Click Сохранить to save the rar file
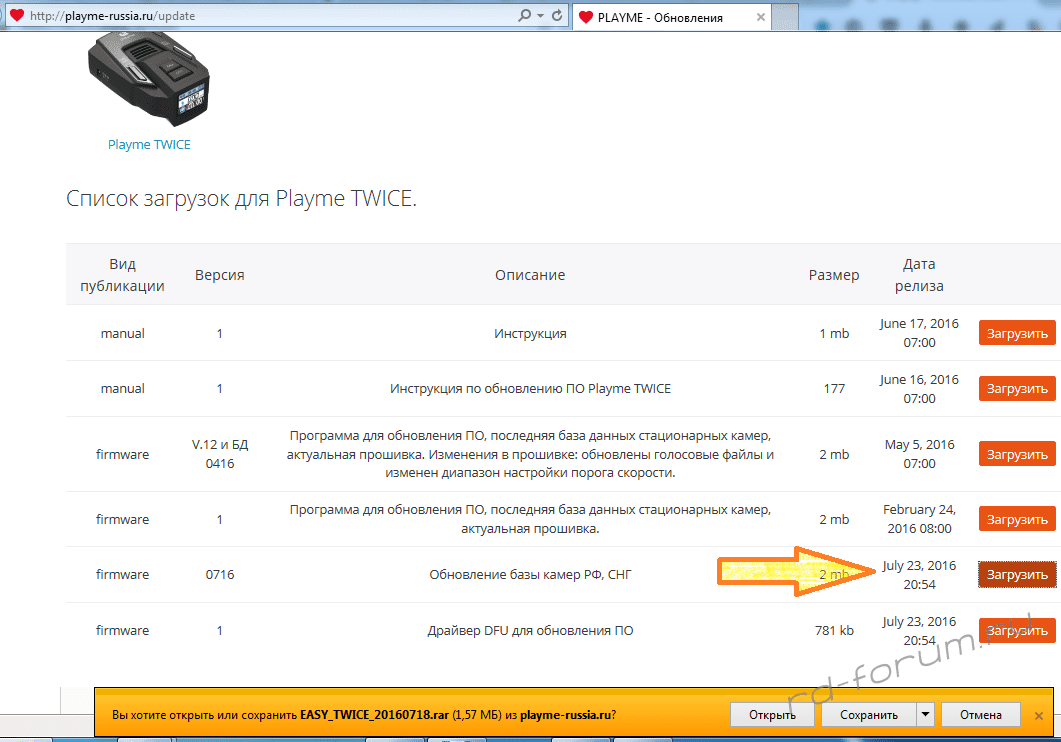 coord(867,715)
